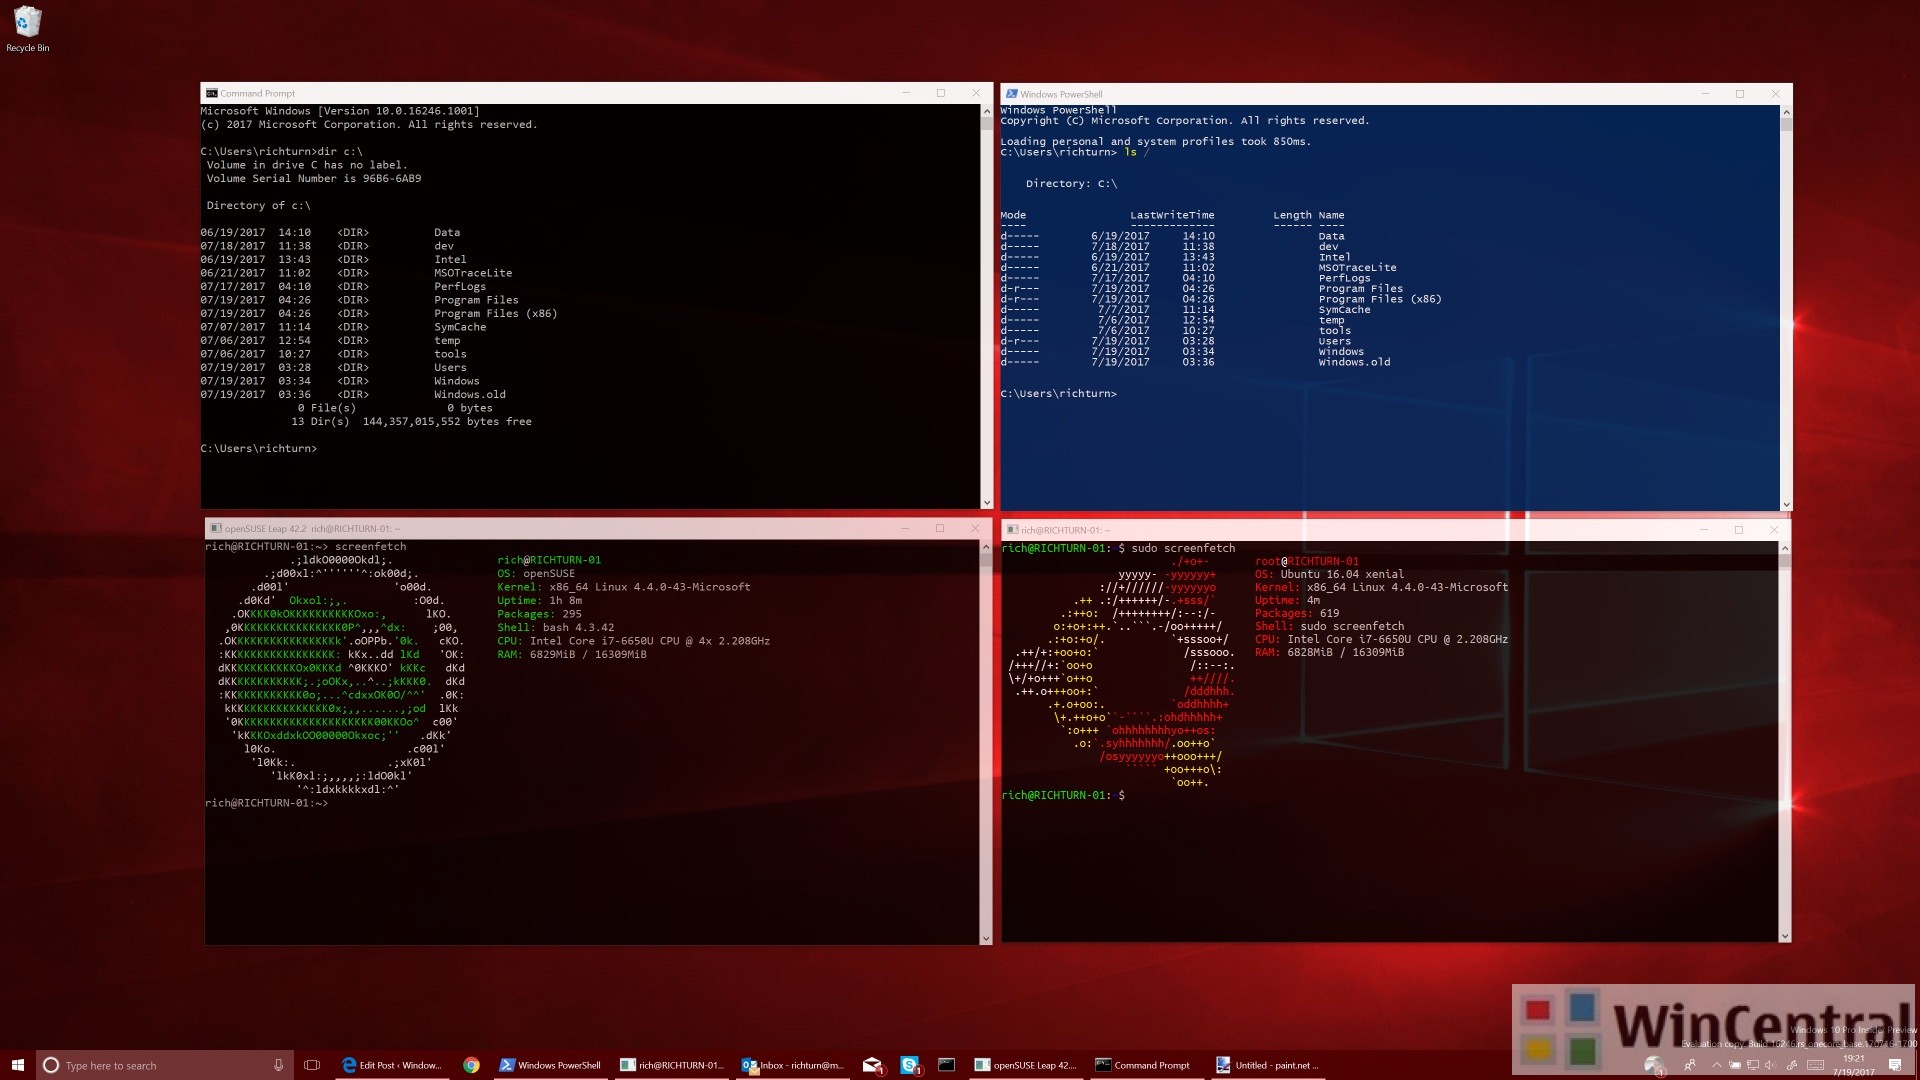Open Skype from the taskbar
The image size is (1920, 1080).
[x=910, y=1065]
